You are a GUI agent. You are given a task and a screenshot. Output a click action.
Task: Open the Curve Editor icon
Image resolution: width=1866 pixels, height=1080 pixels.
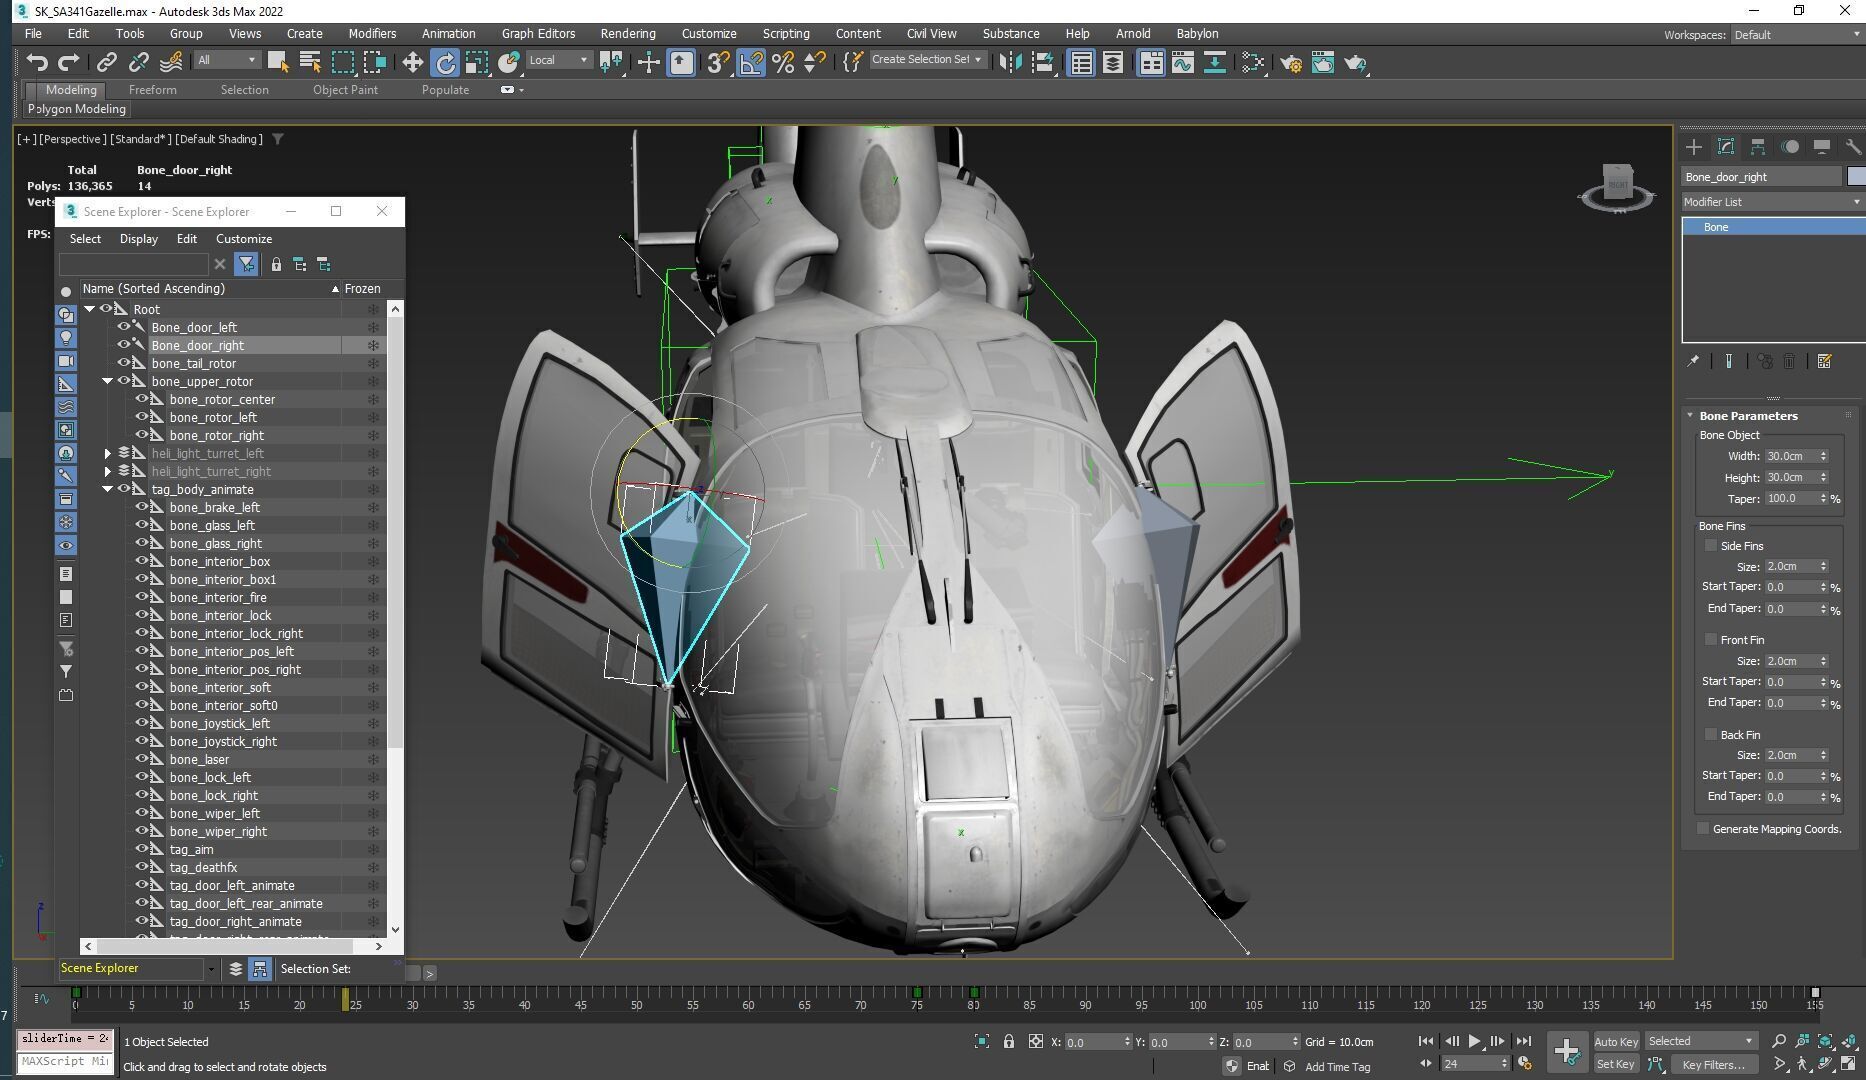(1183, 63)
